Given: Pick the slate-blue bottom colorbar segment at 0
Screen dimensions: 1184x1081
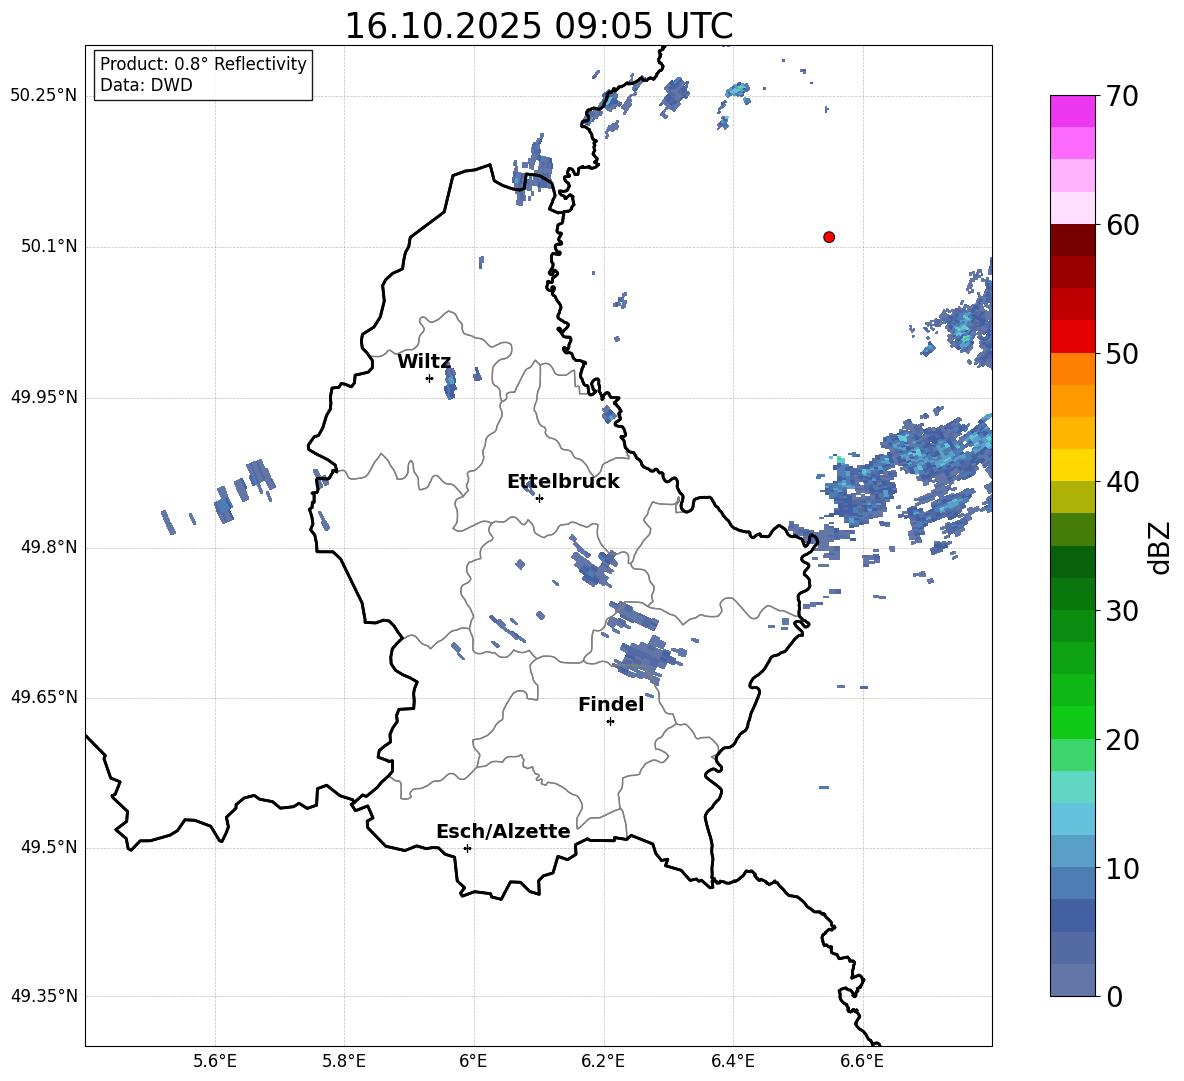Looking at the screenshot, I should [x=1072, y=981].
